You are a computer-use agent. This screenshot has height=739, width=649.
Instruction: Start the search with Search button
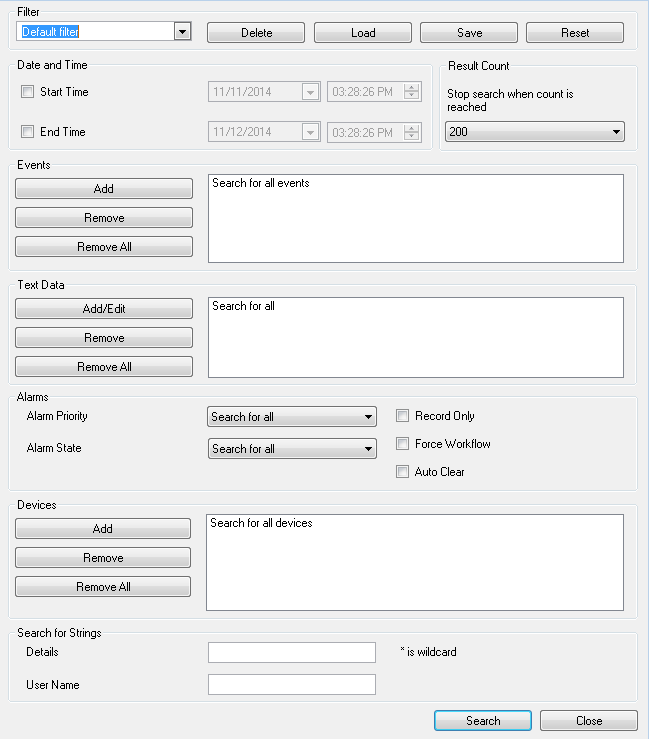[483, 721]
